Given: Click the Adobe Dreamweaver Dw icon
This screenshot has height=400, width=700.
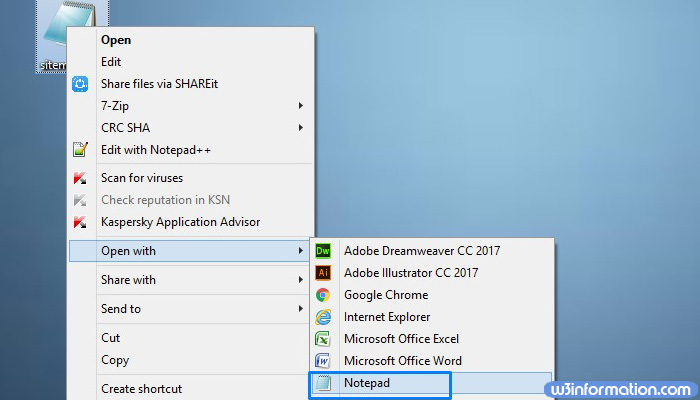Looking at the screenshot, I should pyautogui.click(x=323, y=251).
